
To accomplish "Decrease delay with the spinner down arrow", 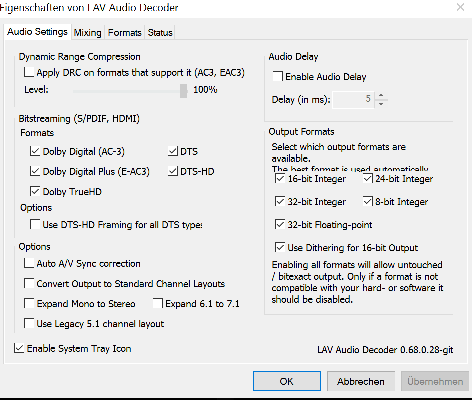I will 381,104.
